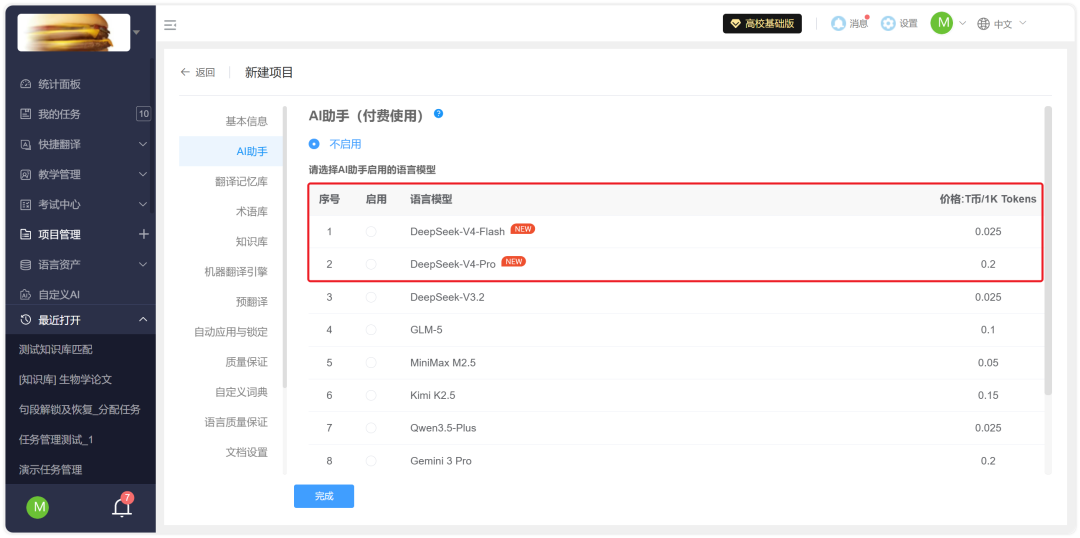Enable Gemini 3 Pro model radio

pyautogui.click(x=371, y=461)
